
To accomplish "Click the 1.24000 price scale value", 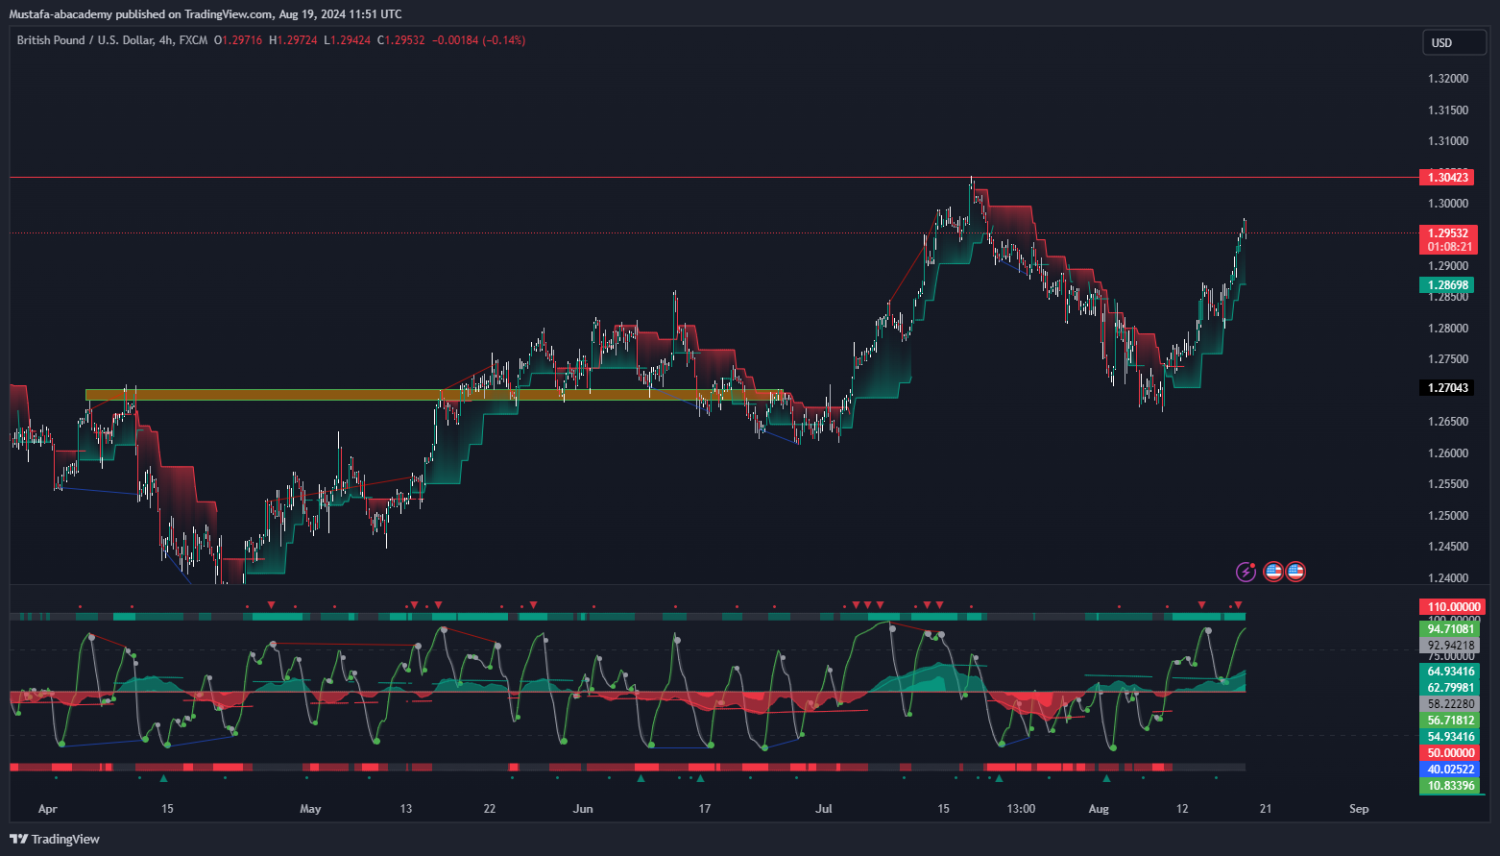I will click(x=1448, y=578).
